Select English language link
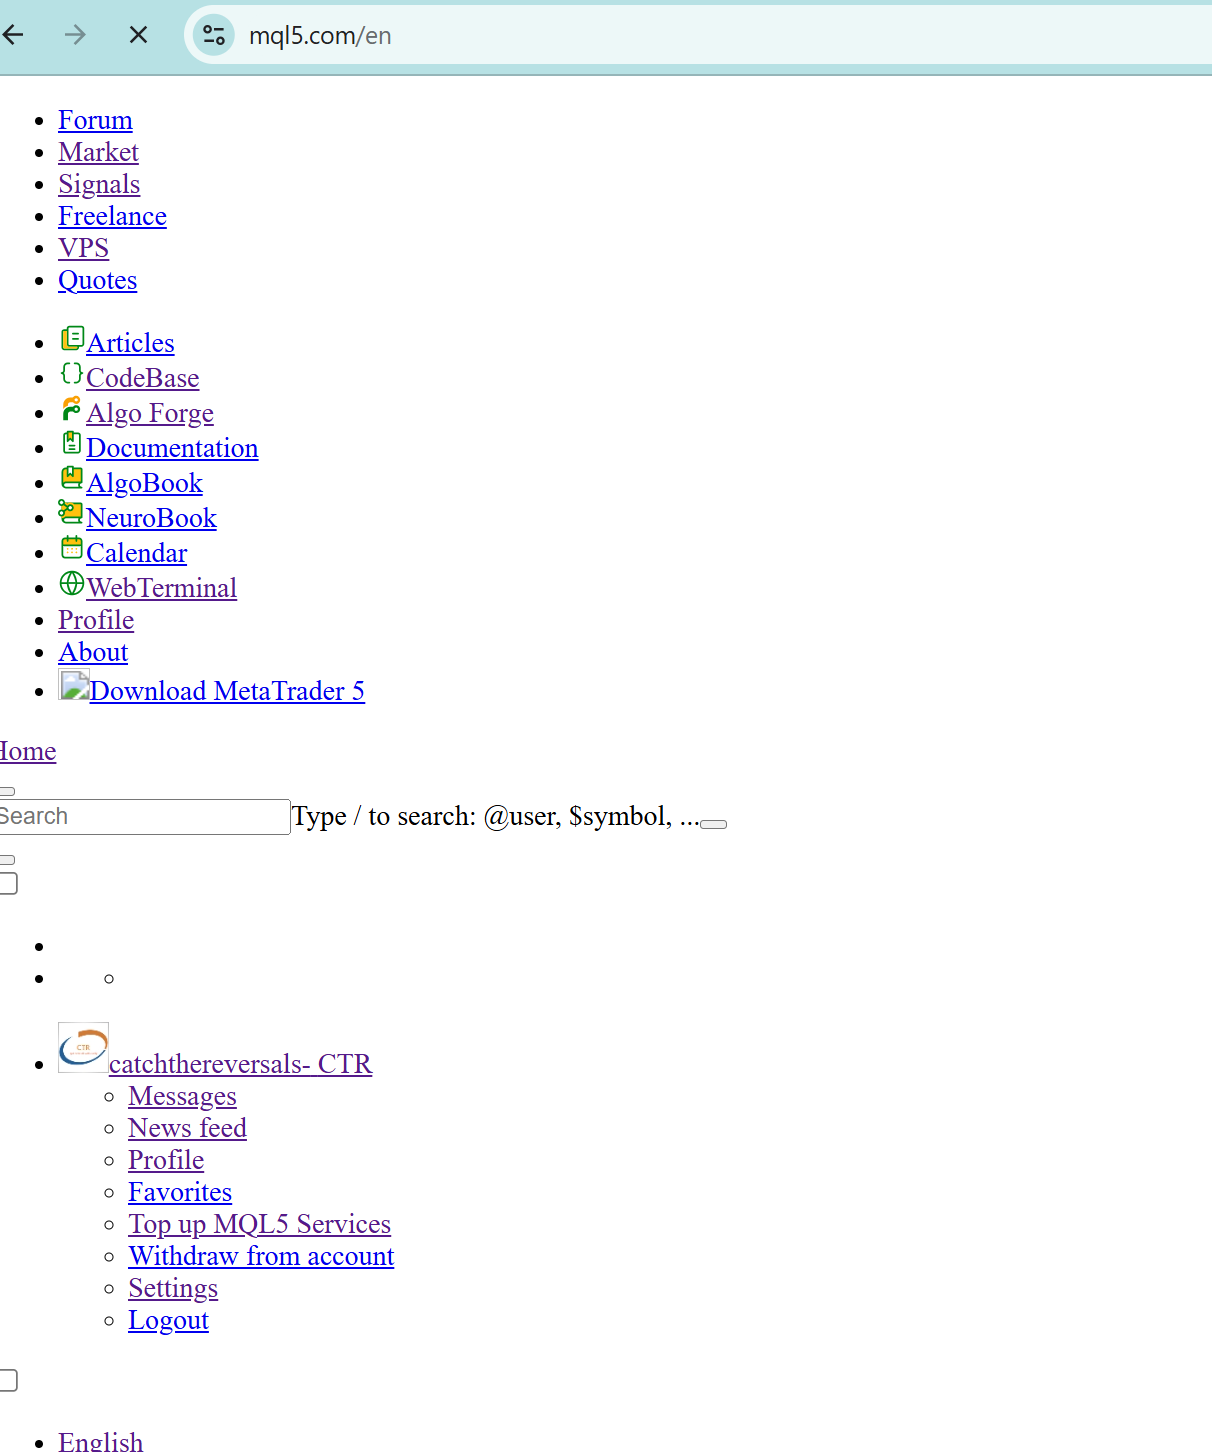Viewport: 1212px width, 1452px height. 100,1442
